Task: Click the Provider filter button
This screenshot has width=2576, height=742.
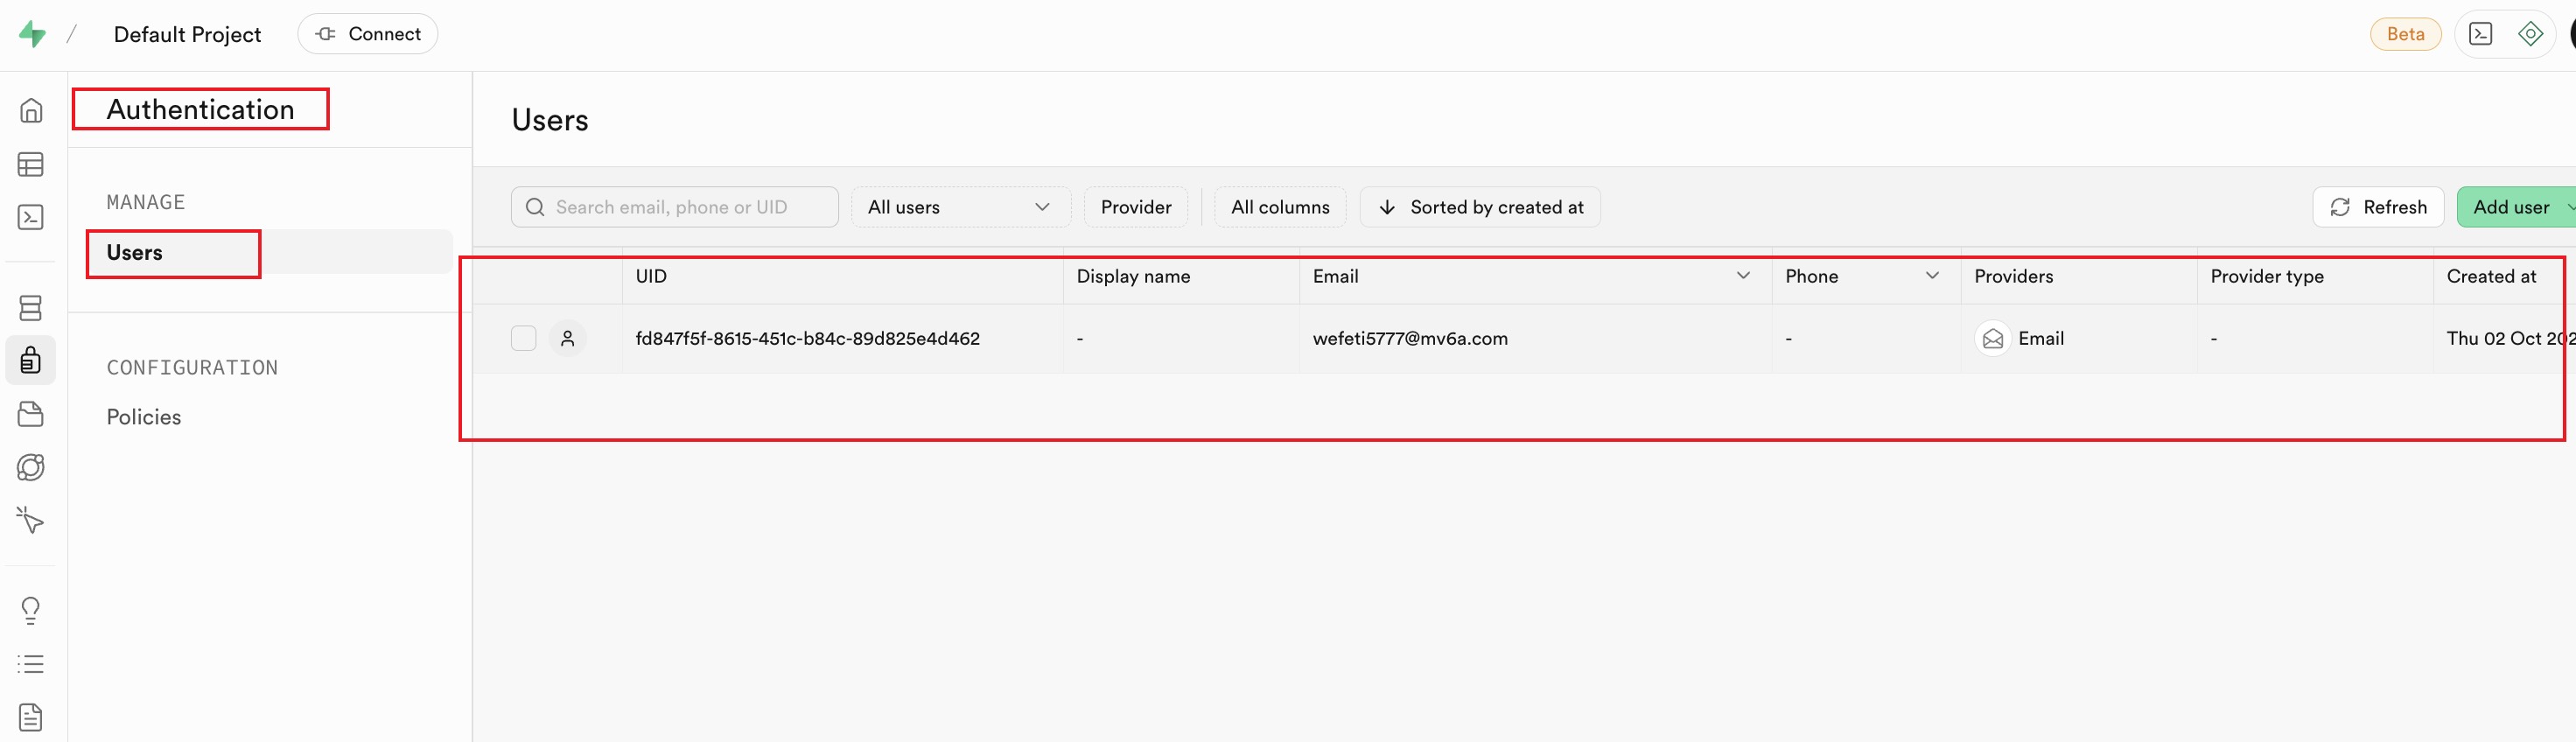Action: pos(1135,207)
